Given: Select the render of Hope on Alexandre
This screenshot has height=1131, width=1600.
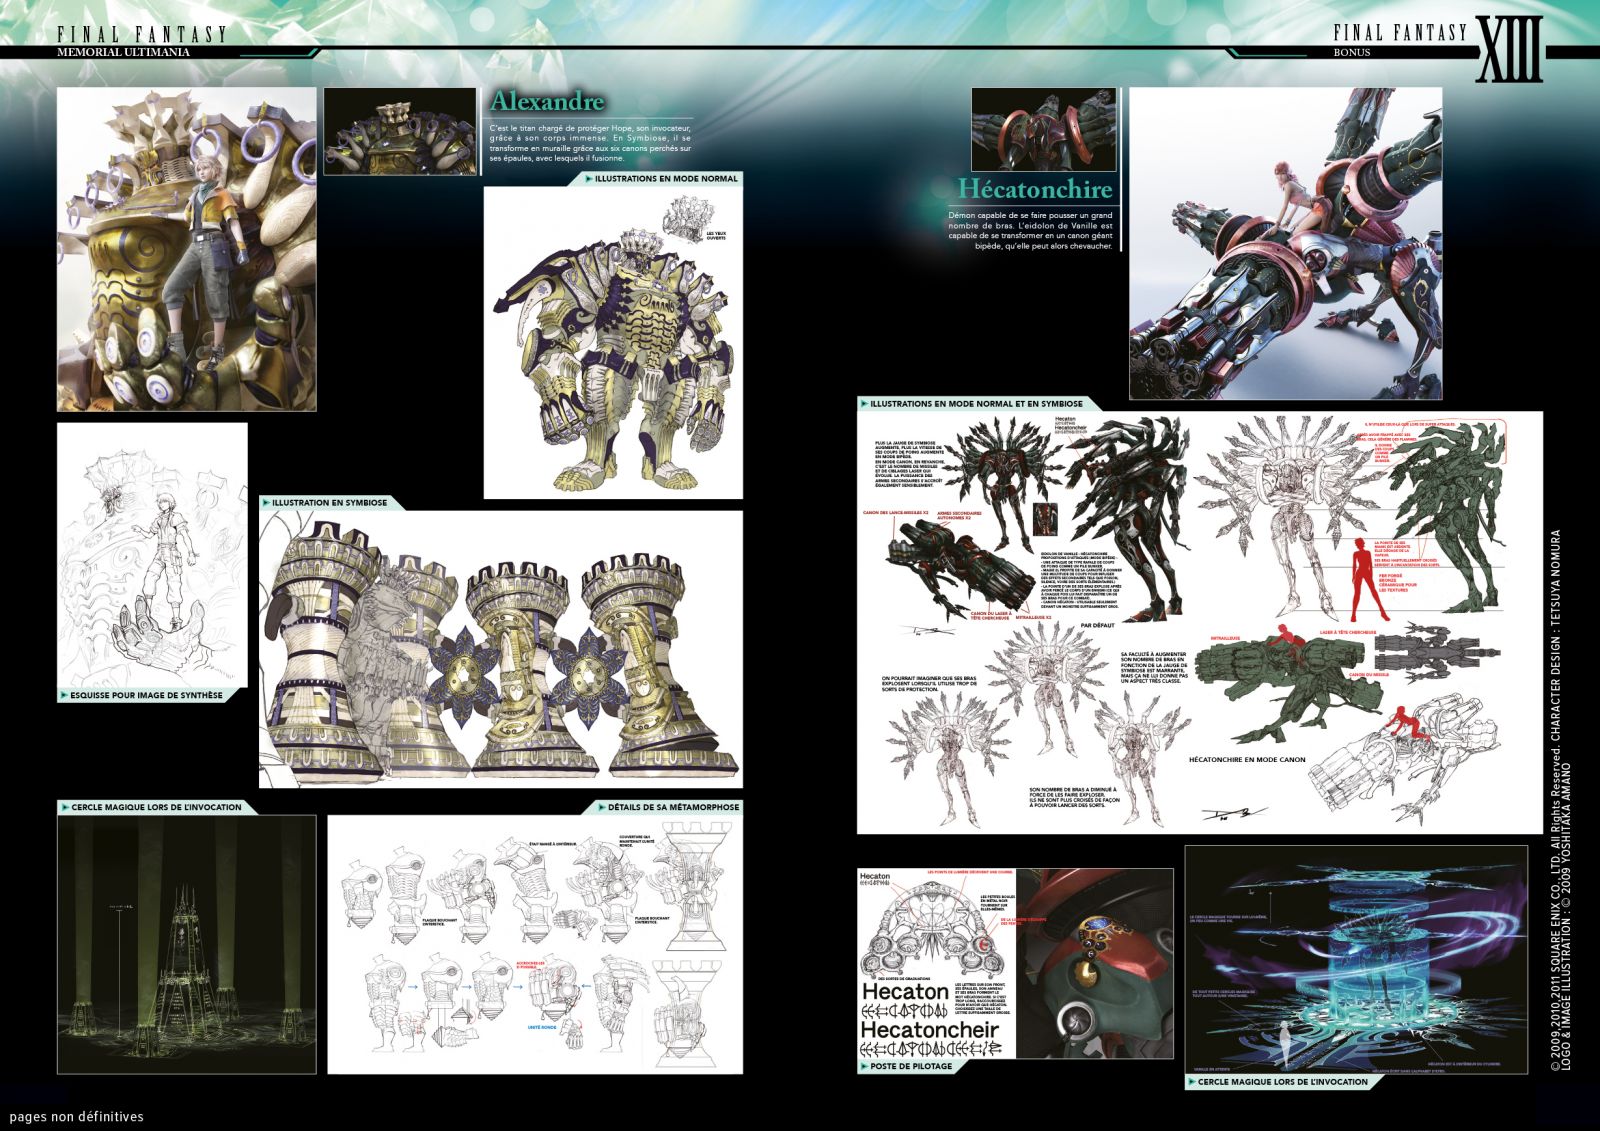Looking at the screenshot, I should pos(187,249).
